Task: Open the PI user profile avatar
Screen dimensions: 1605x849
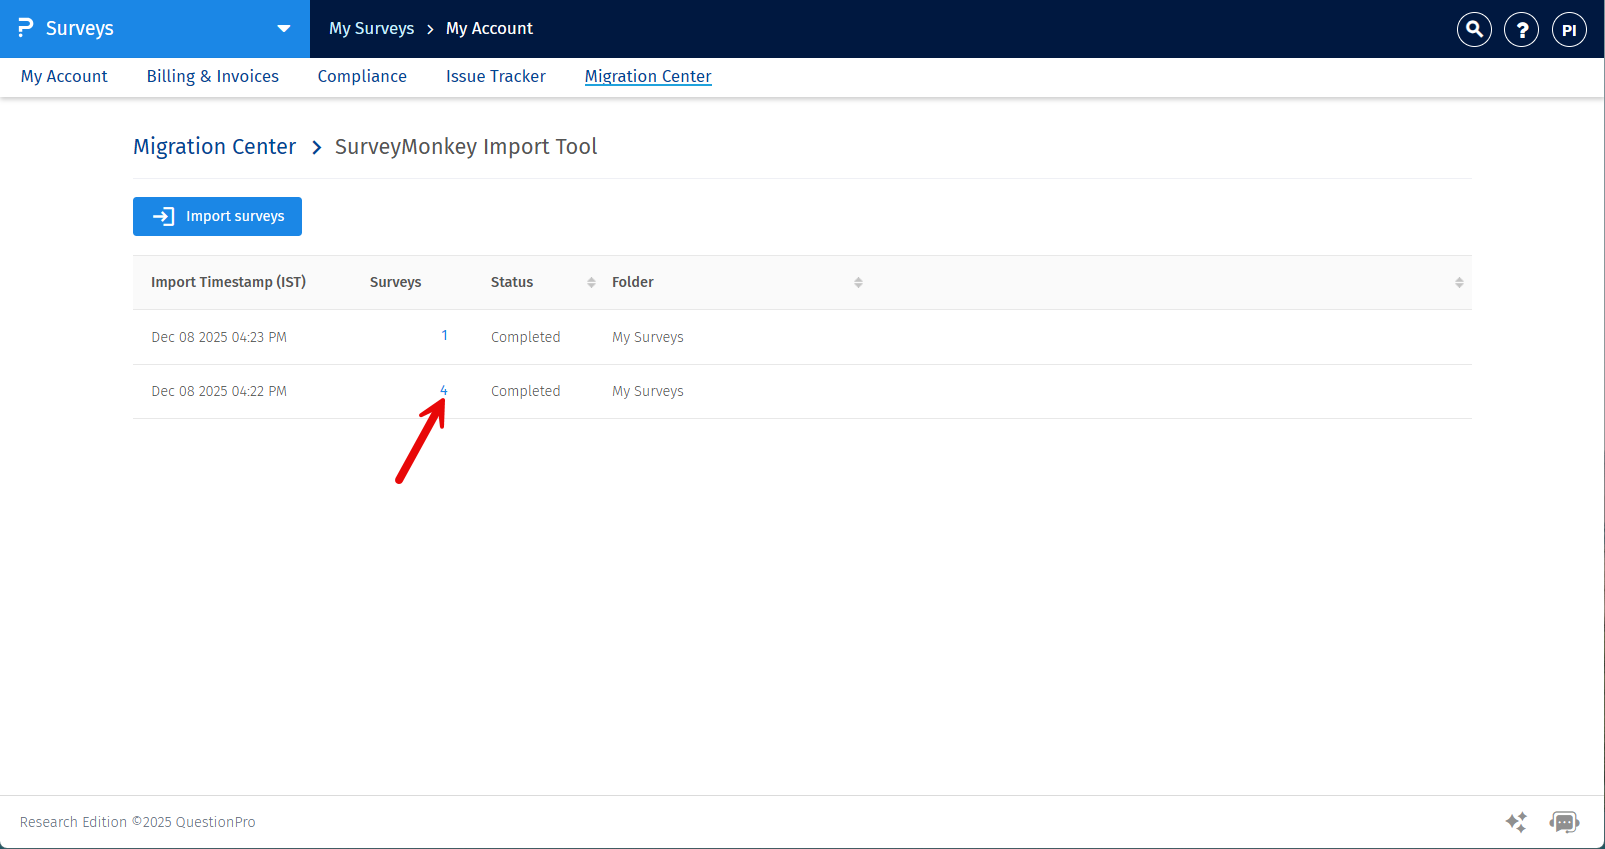Action: pos(1569,29)
